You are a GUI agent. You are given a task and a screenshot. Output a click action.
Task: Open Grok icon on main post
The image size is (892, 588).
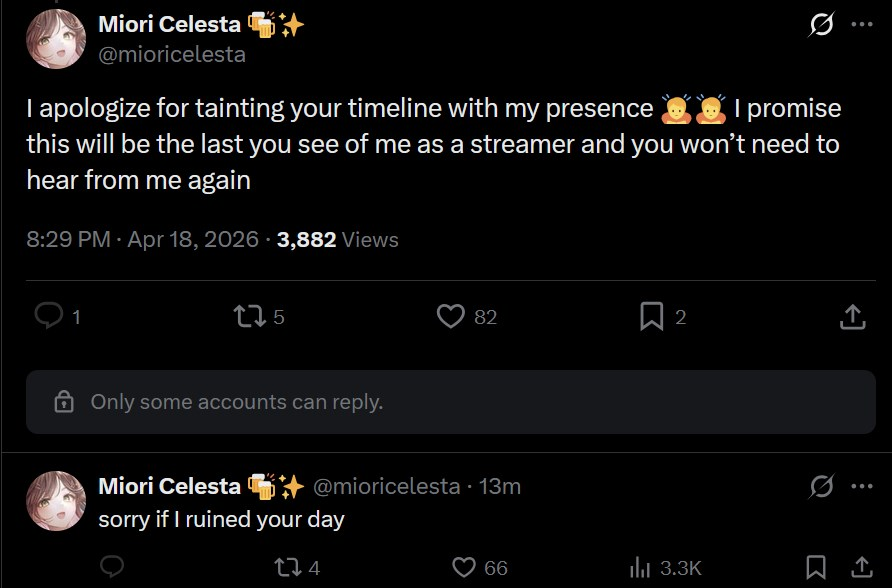tap(820, 27)
